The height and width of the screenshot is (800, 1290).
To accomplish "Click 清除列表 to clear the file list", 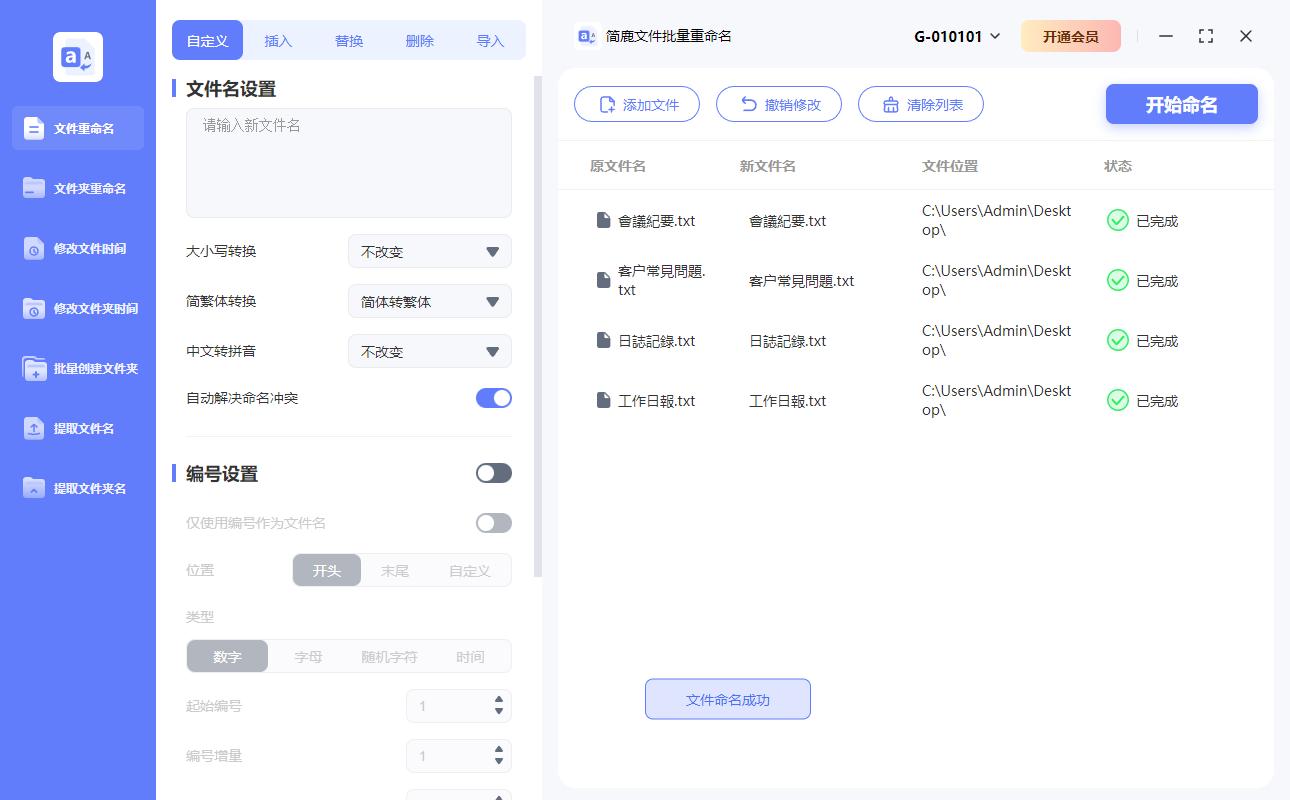I will pyautogui.click(x=920, y=103).
